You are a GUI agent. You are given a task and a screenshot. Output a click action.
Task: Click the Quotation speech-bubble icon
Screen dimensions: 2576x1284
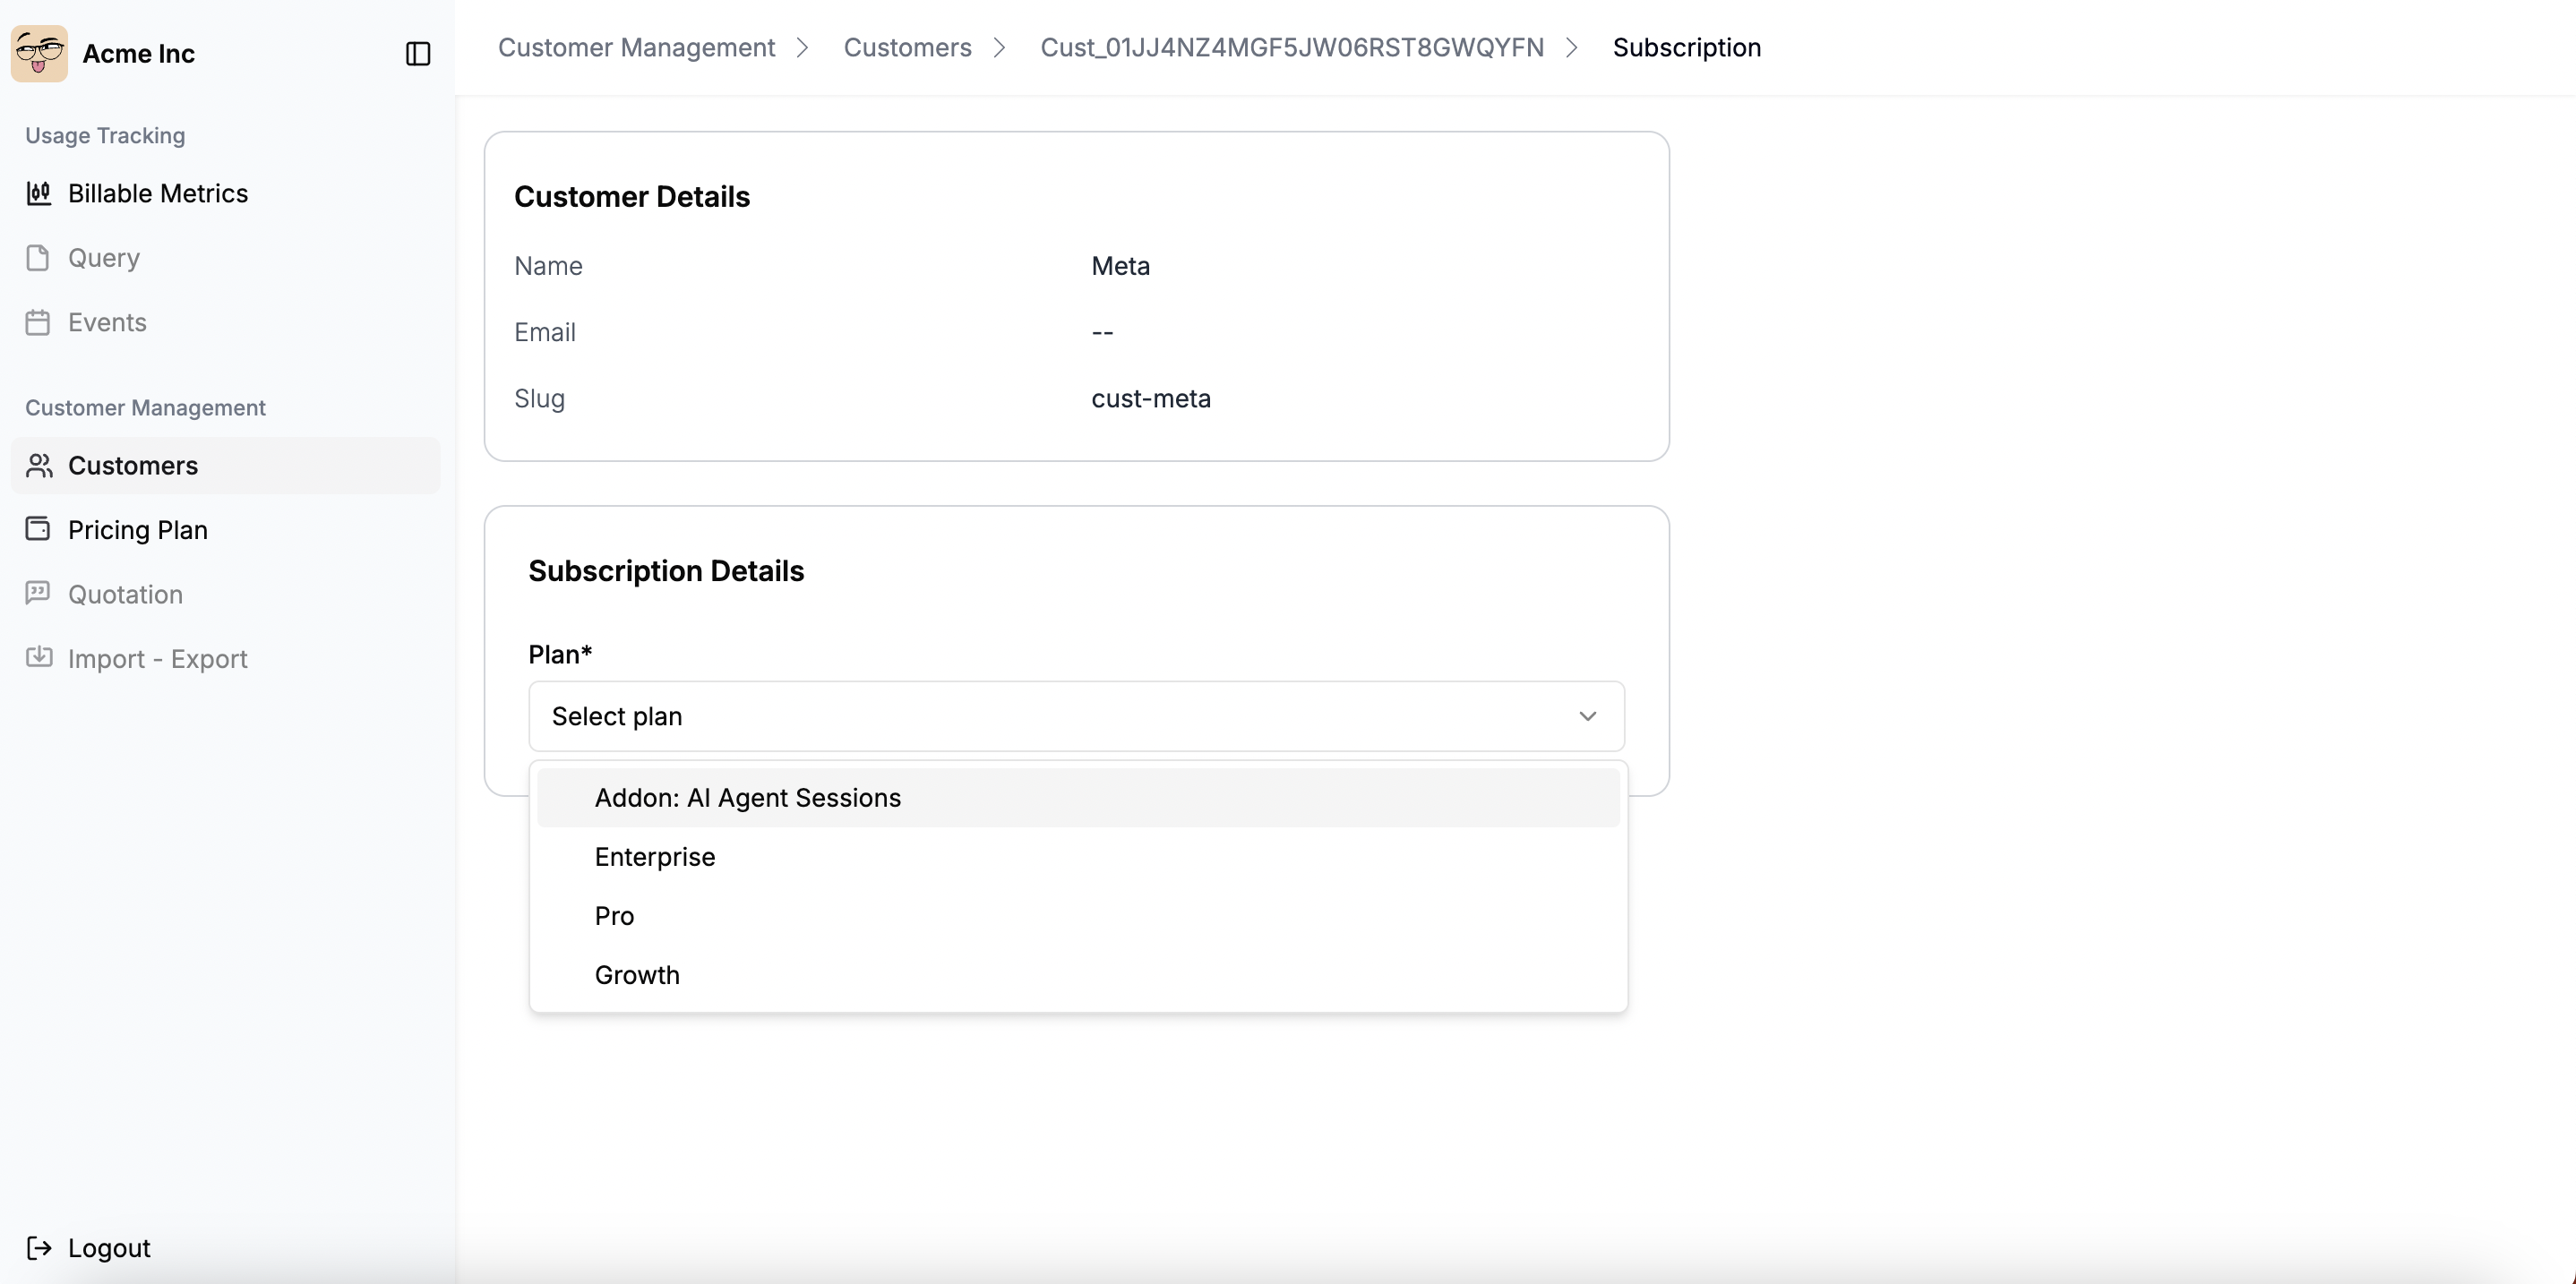pyautogui.click(x=38, y=593)
